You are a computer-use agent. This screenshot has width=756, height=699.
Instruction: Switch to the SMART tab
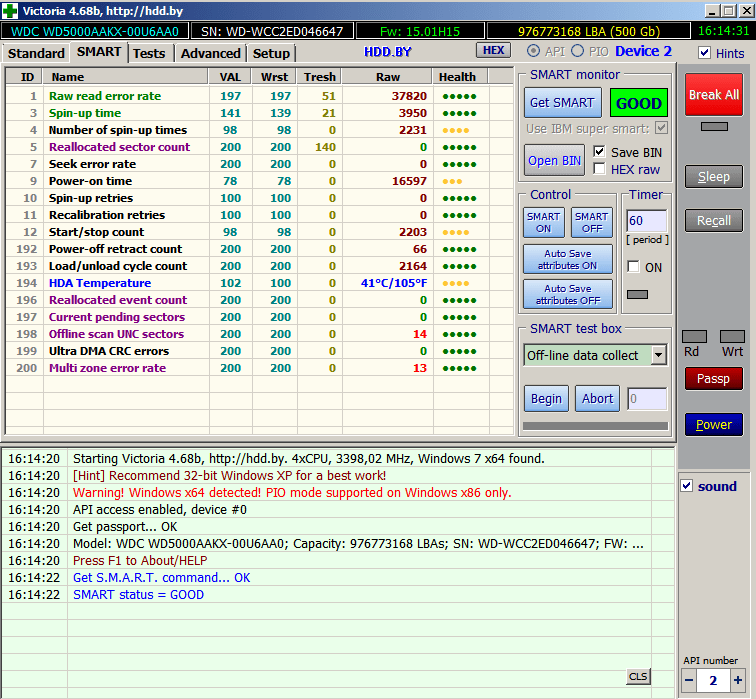coord(99,52)
